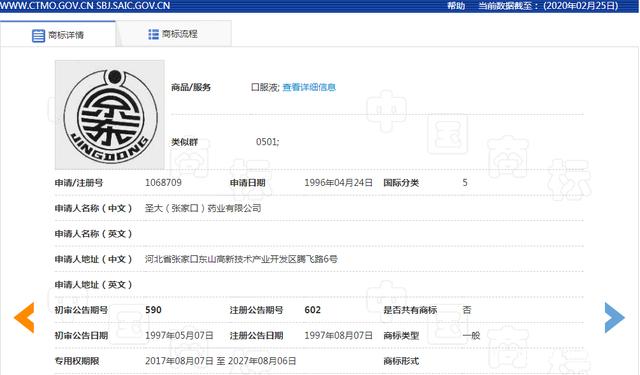Select registration number 1068709

click(163, 182)
